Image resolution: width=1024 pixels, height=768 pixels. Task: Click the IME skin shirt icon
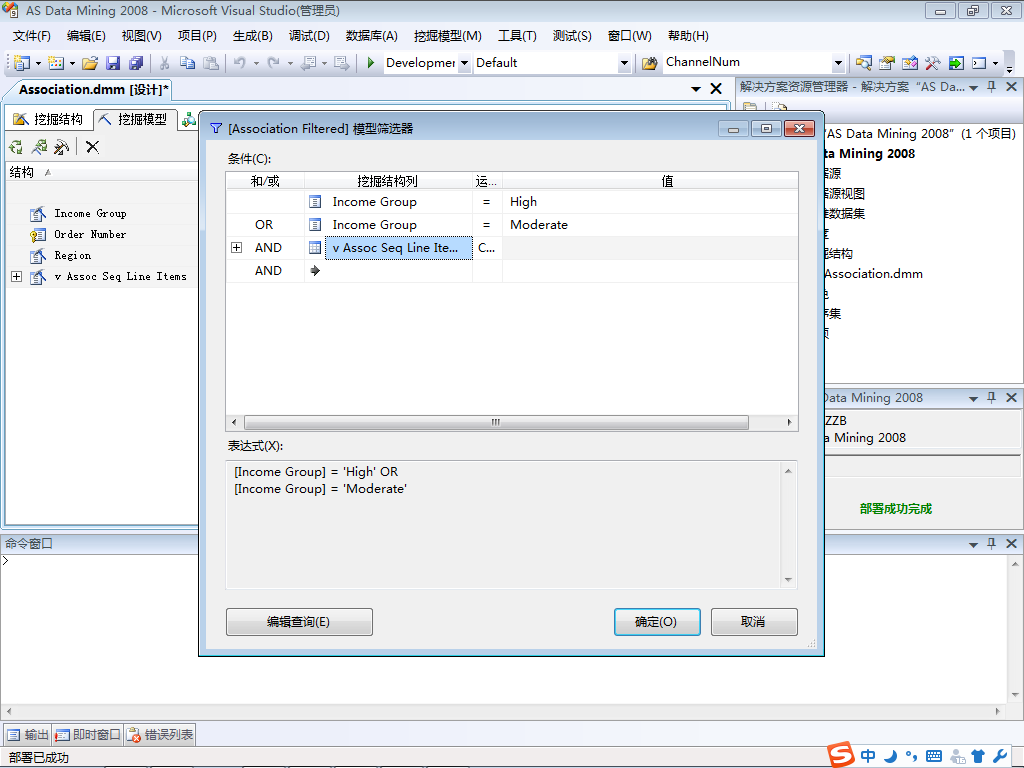coord(978,756)
